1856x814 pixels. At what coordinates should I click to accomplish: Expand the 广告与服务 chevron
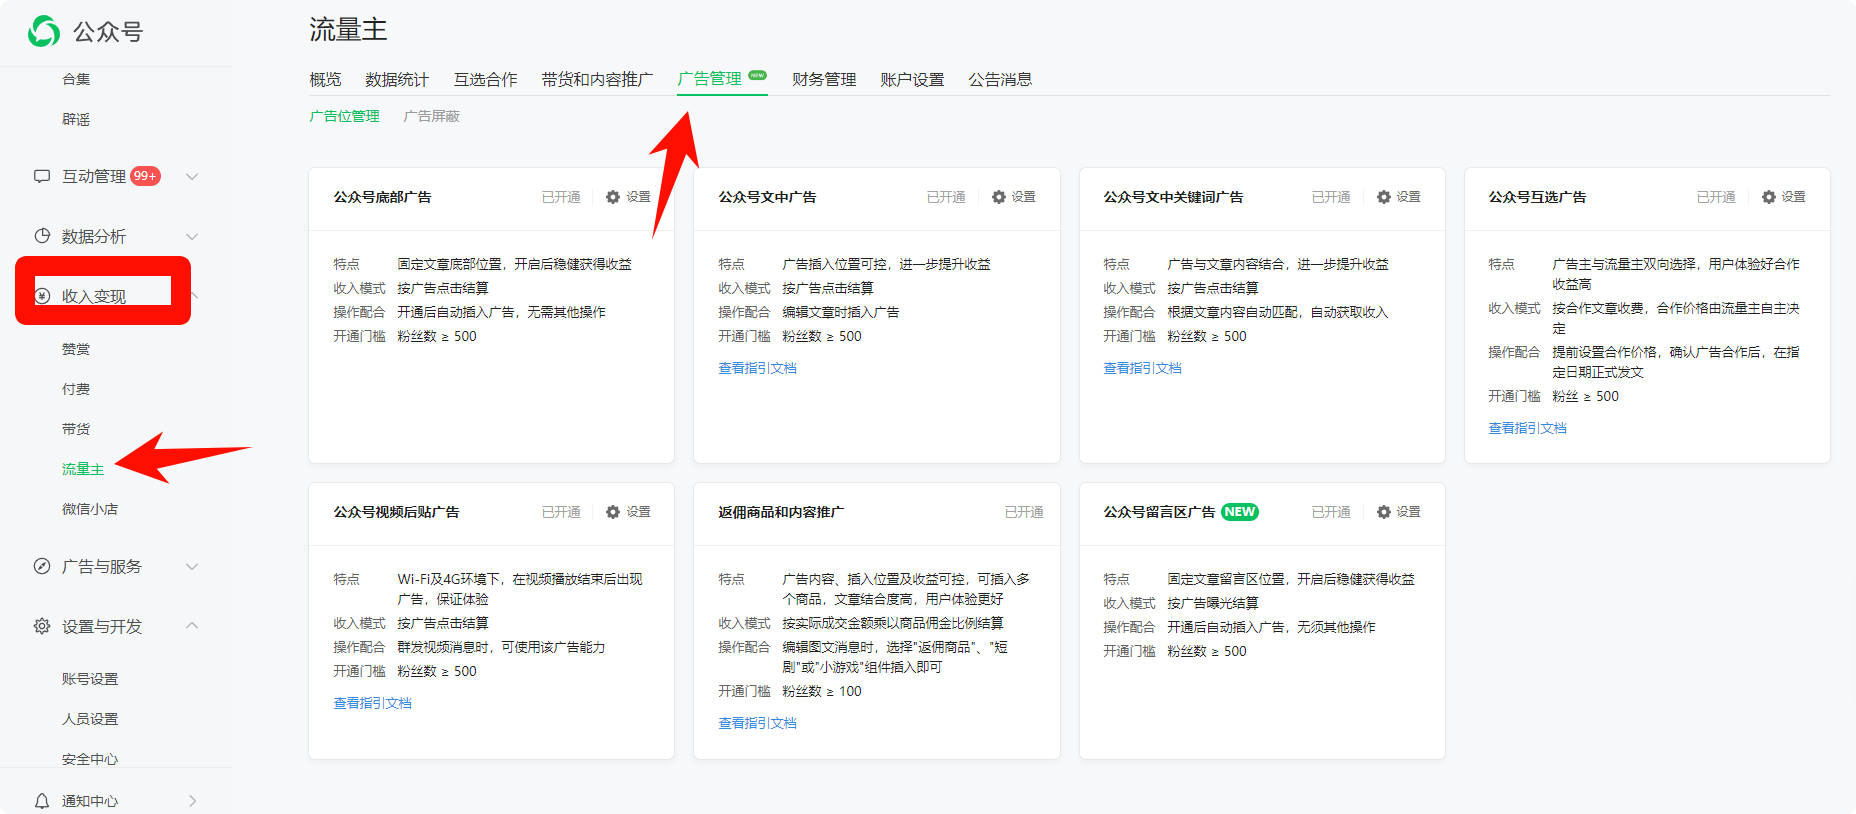[x=192, y=566]
